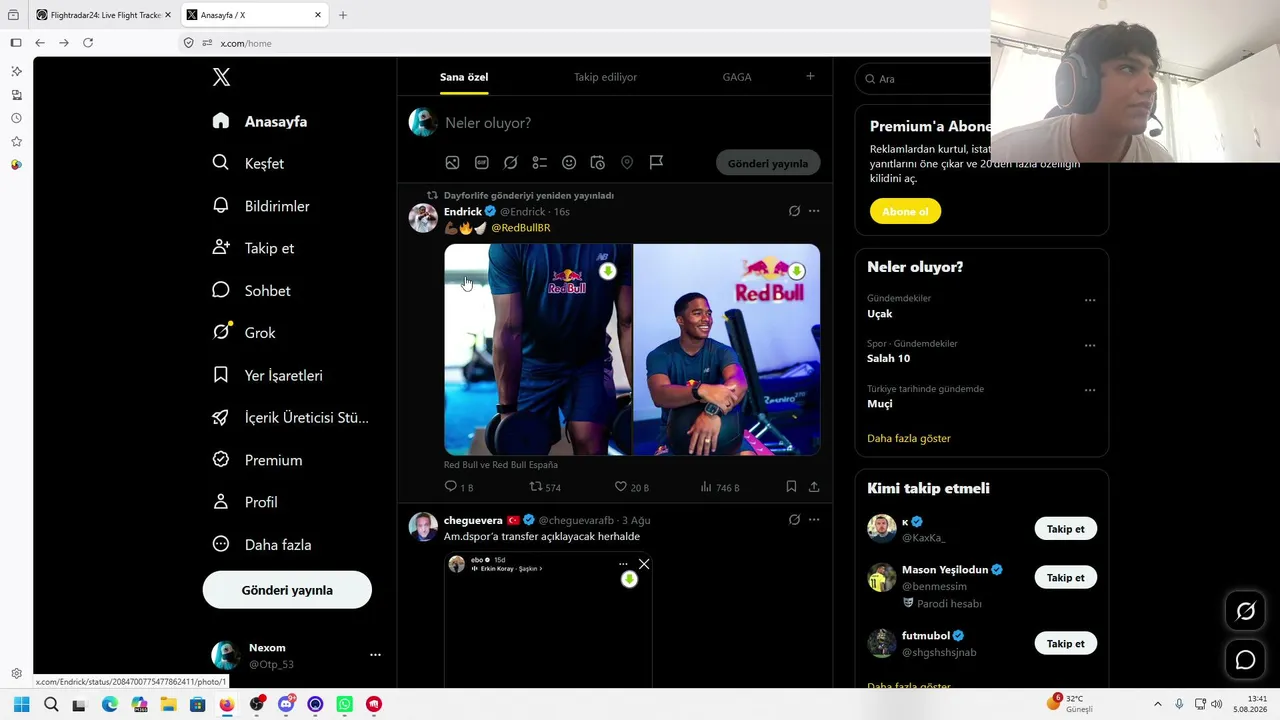Open the left Red Bull shirt photo
Screen dimensions: 1280x720
pos(538,350)
